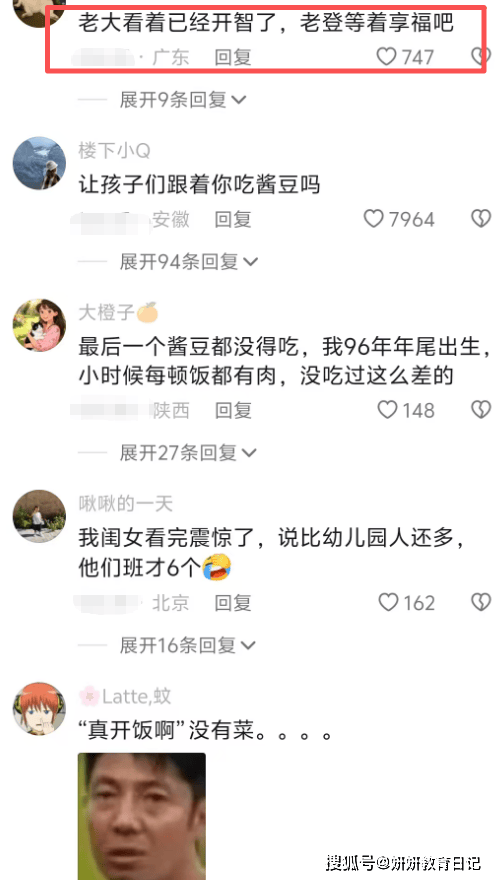Reply to the Shaanxi comment via 回复

(x=233, y=410)
